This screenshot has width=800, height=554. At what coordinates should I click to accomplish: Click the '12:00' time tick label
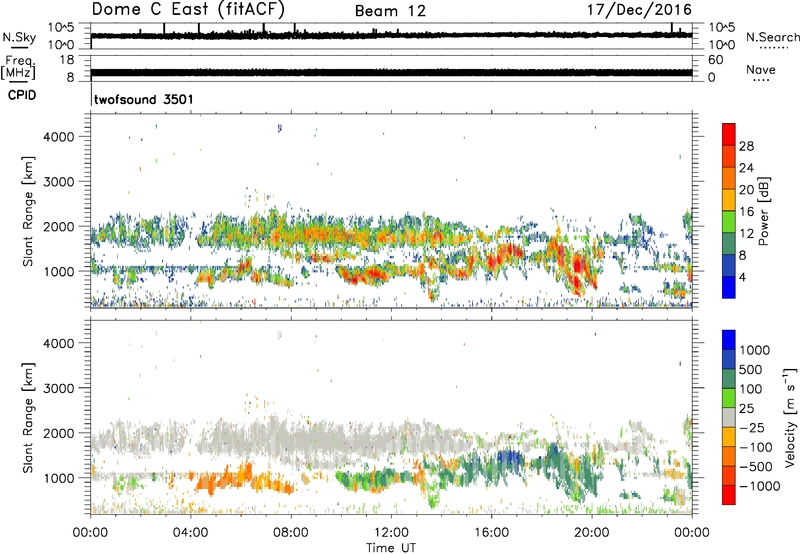tap(391, 533)
